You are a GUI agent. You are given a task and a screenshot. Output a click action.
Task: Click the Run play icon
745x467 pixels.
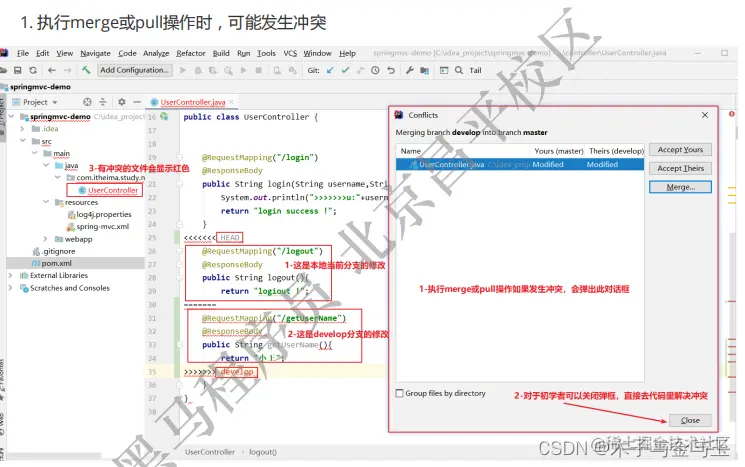(183, 70)
